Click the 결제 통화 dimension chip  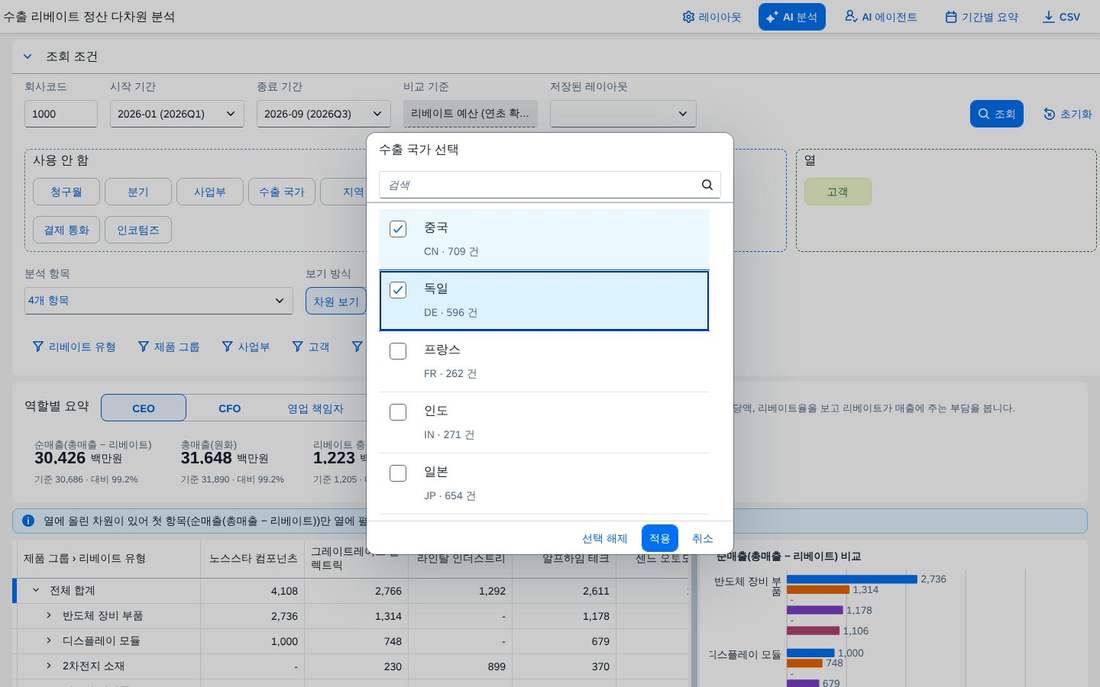[66, 229]
